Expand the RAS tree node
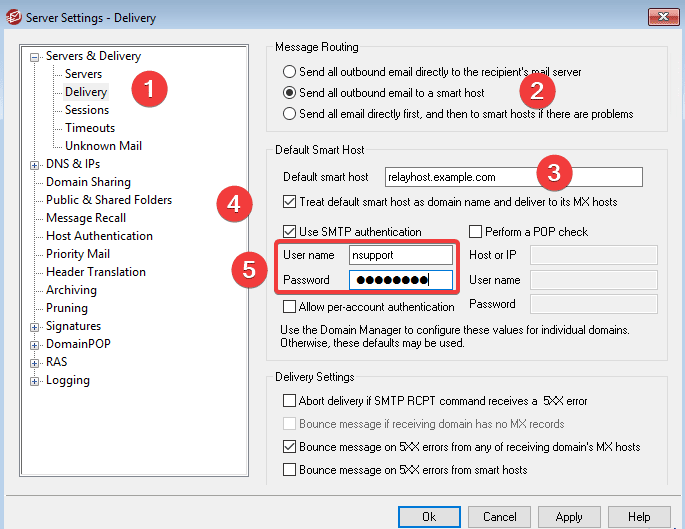The width and height of the screenshot is (685, 529). (34, 363)
